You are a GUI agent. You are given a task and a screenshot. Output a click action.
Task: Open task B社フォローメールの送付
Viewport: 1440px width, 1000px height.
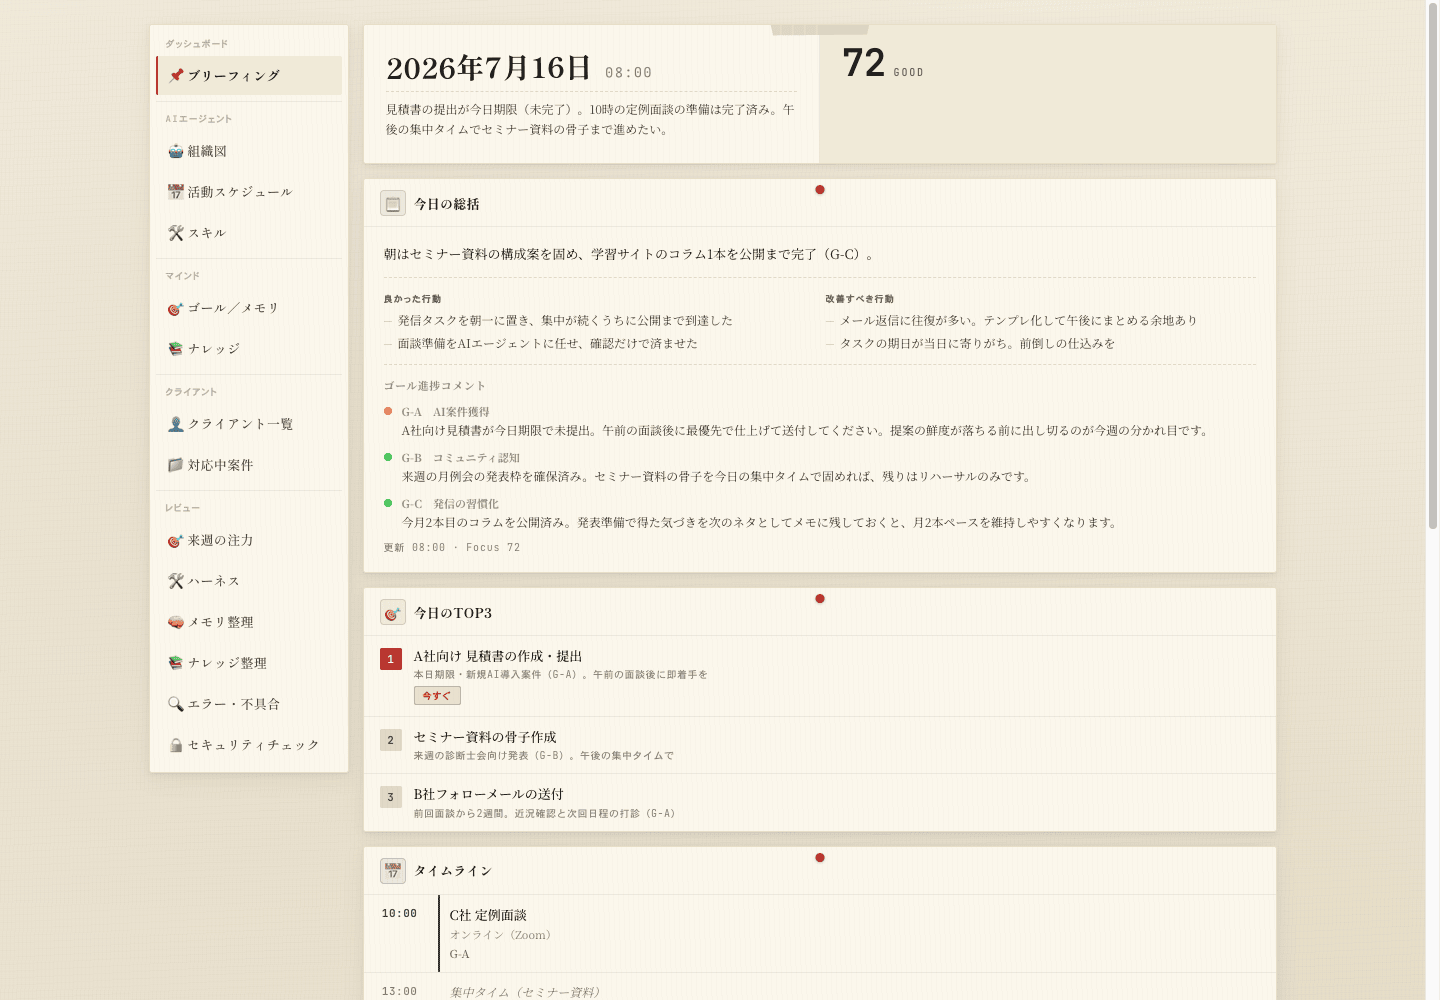pyautogui.click(x=820, y=803)
